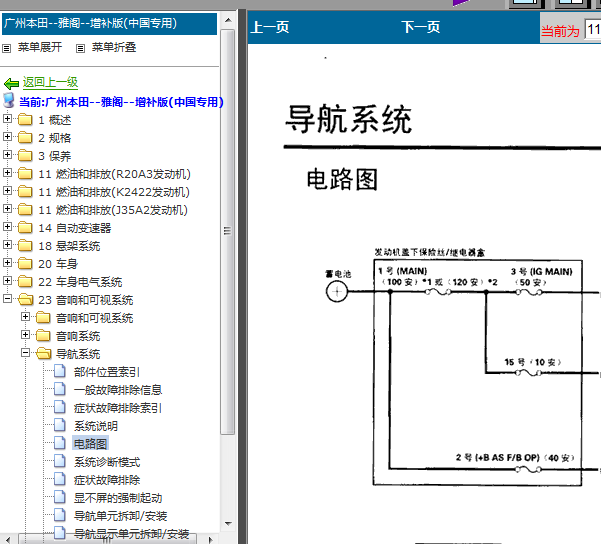Click the folder icon for 2 规格

[x=25, y=137]
